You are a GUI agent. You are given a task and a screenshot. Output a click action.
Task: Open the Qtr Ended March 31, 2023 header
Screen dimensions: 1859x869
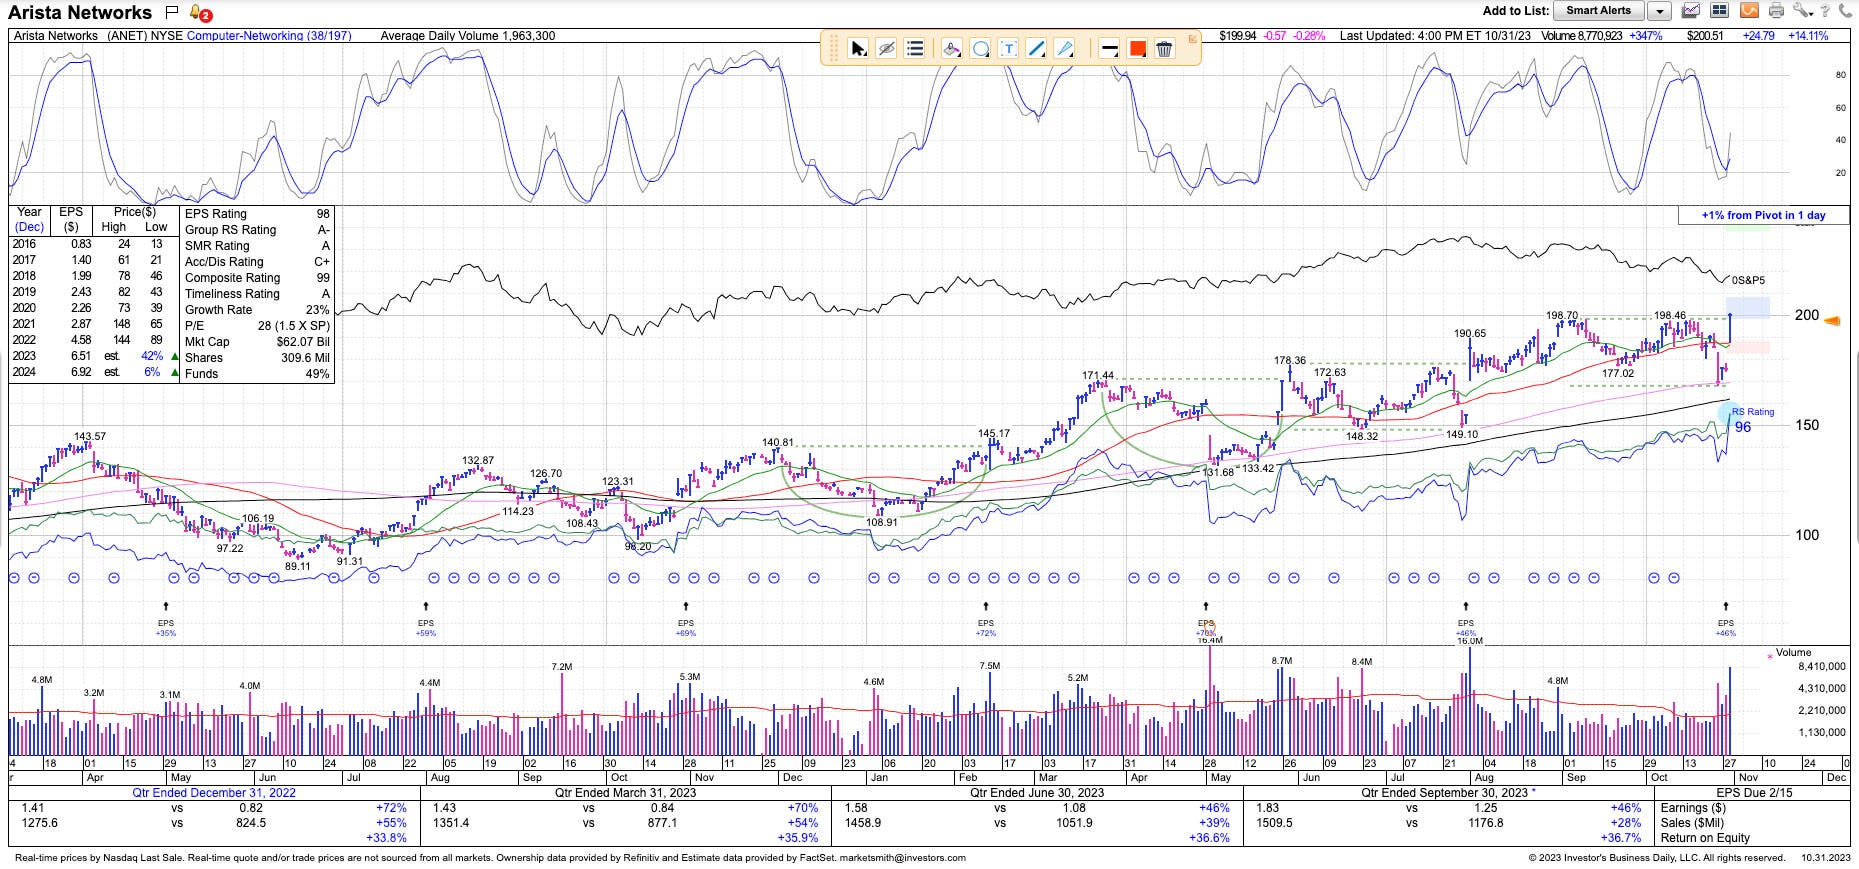tap(626, 793)
